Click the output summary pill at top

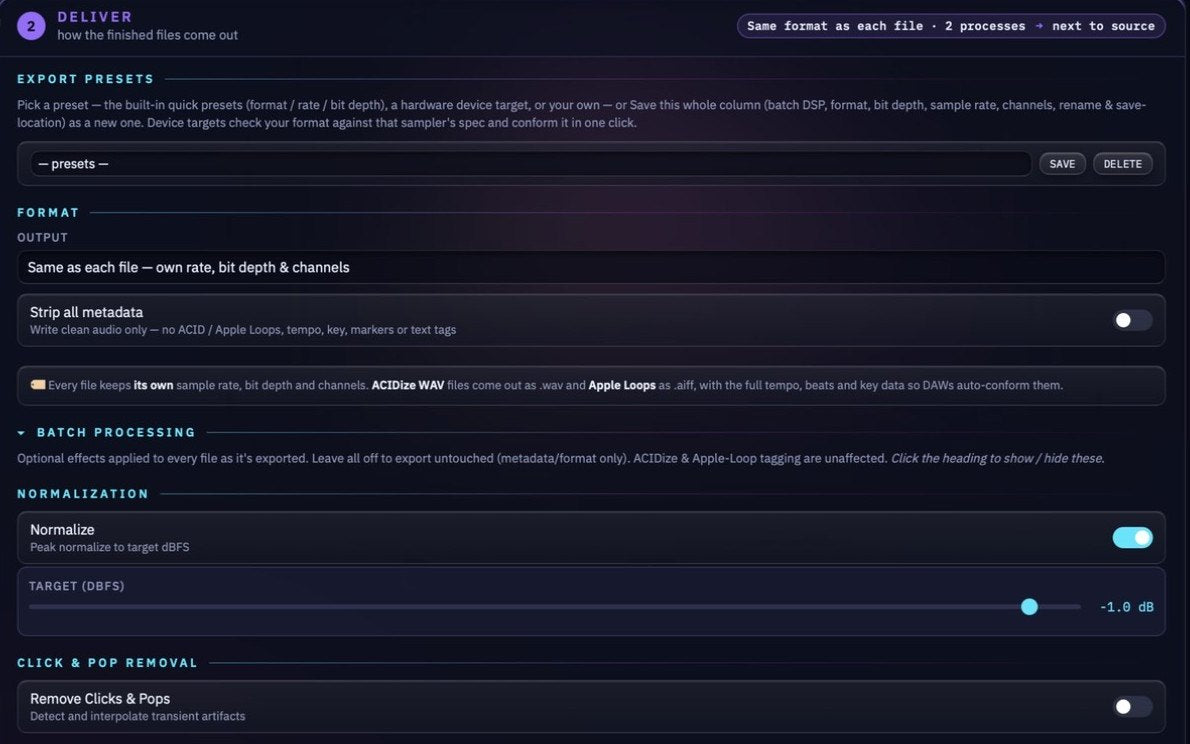pos(951,26)
